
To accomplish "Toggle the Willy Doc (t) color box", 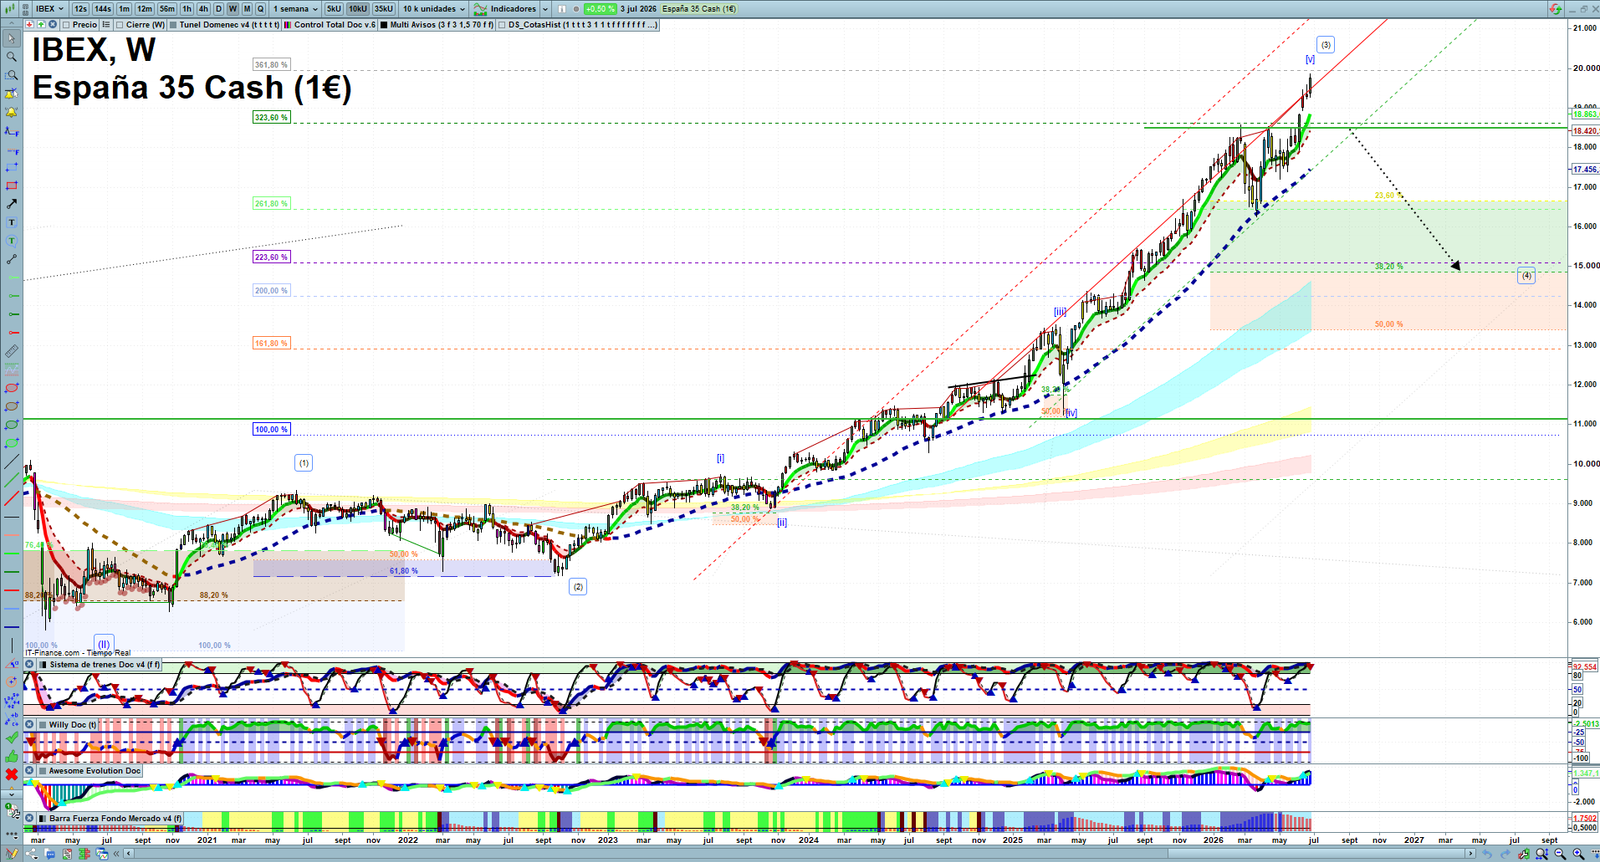I will coord(43,725).
